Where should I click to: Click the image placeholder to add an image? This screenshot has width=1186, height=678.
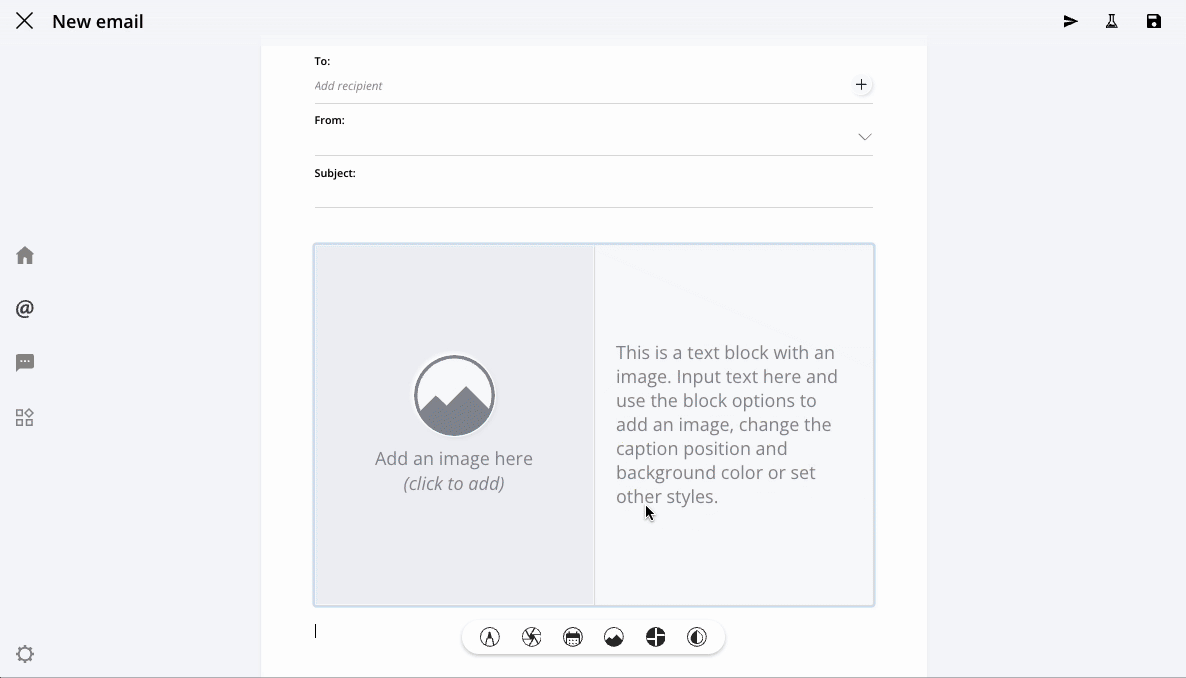[455, 396]
